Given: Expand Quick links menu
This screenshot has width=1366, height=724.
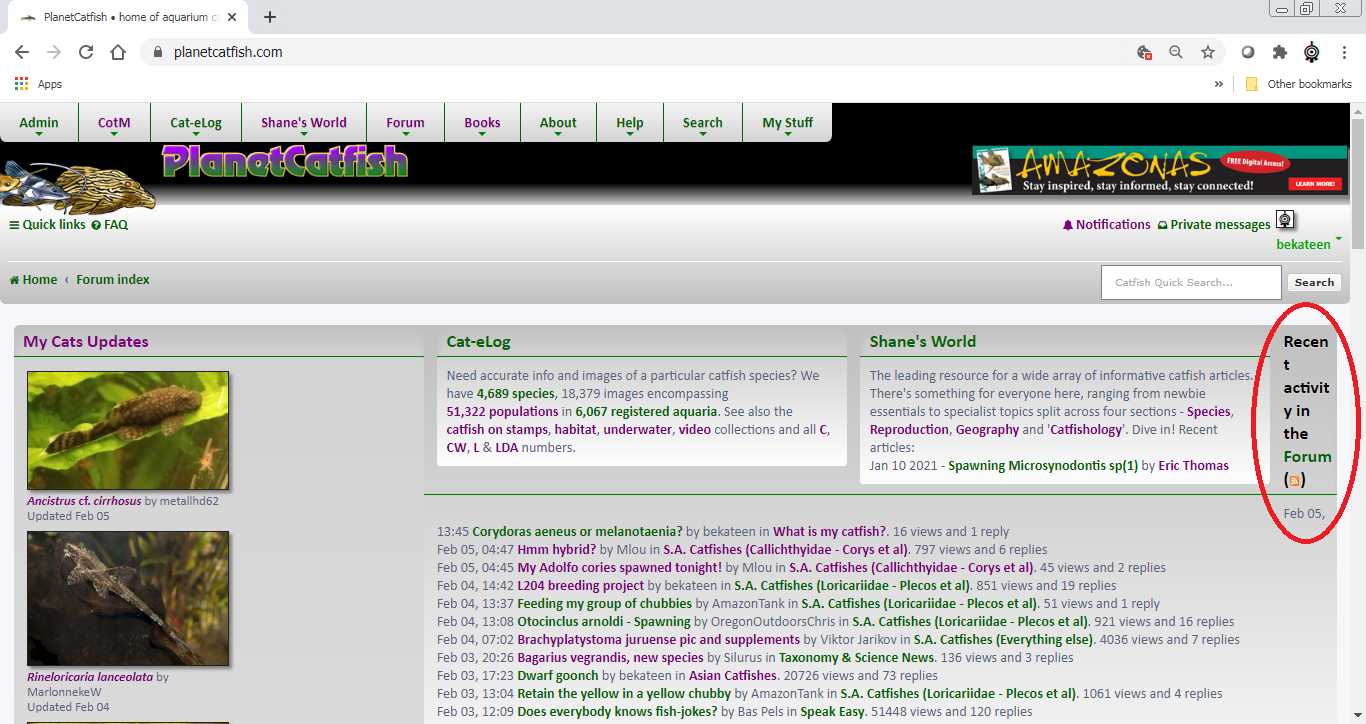Looking at the screenshot, I should 47,225.
